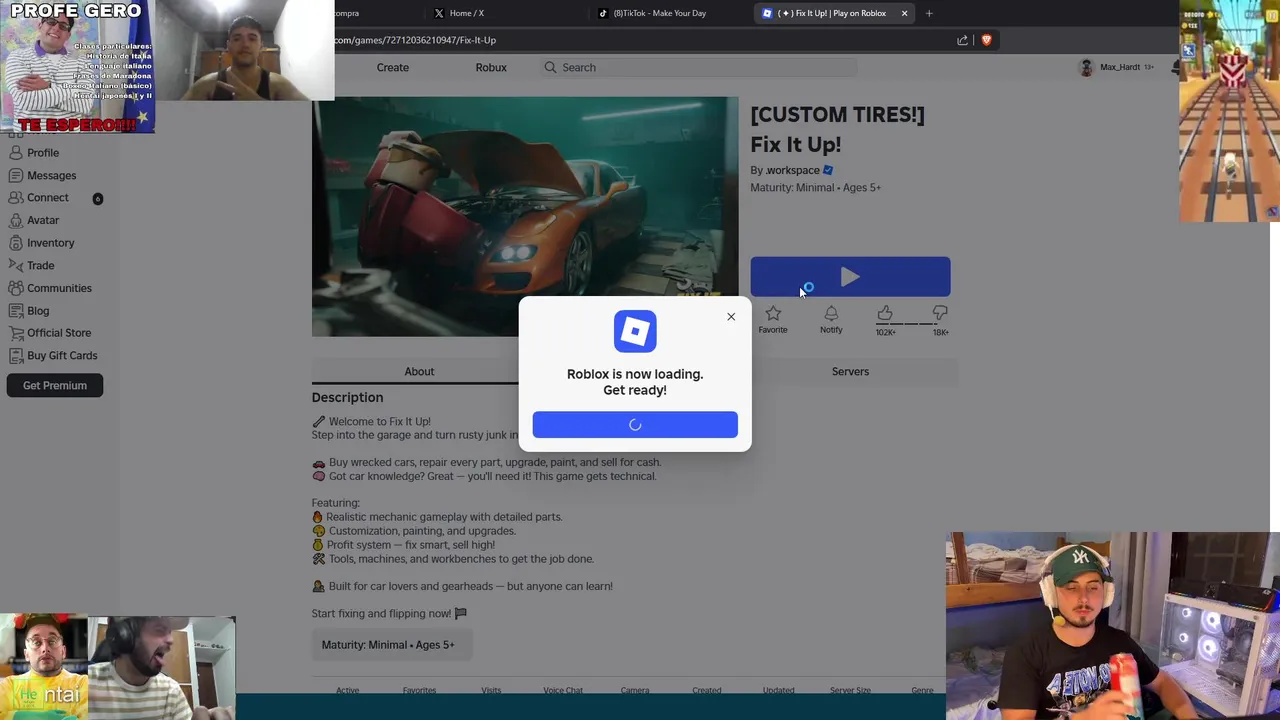The image size is (1280, 720).
Task: Click the Get Premium button
Action: 55,385
